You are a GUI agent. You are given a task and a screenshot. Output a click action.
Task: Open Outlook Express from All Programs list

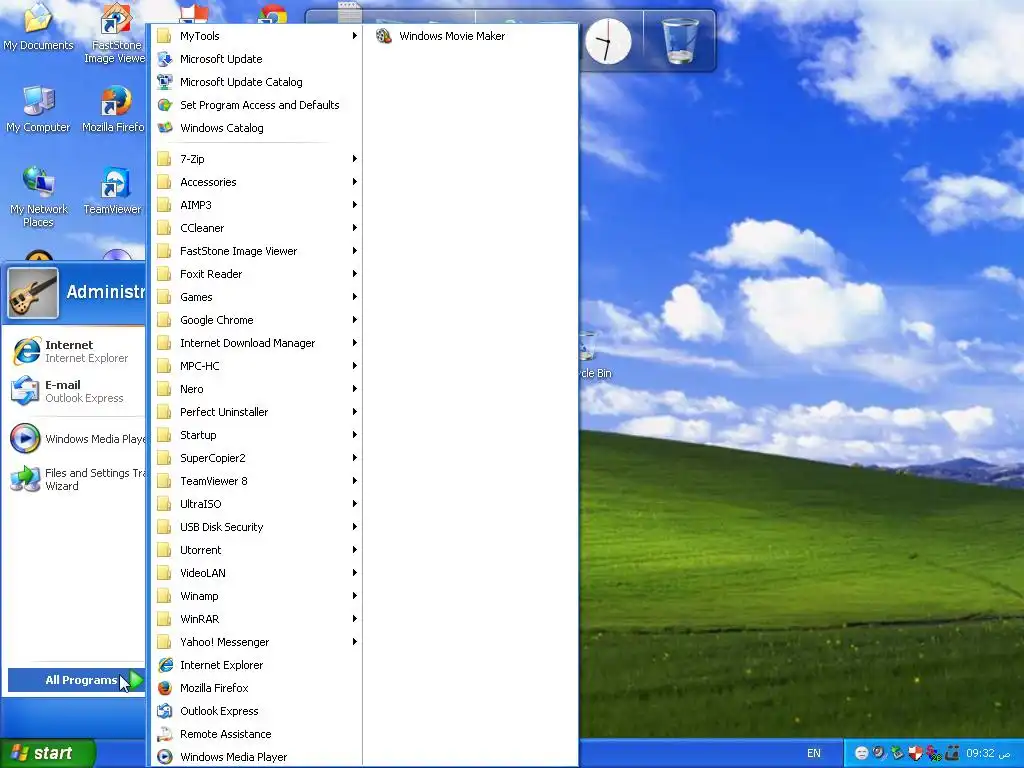tap(255, 711)
